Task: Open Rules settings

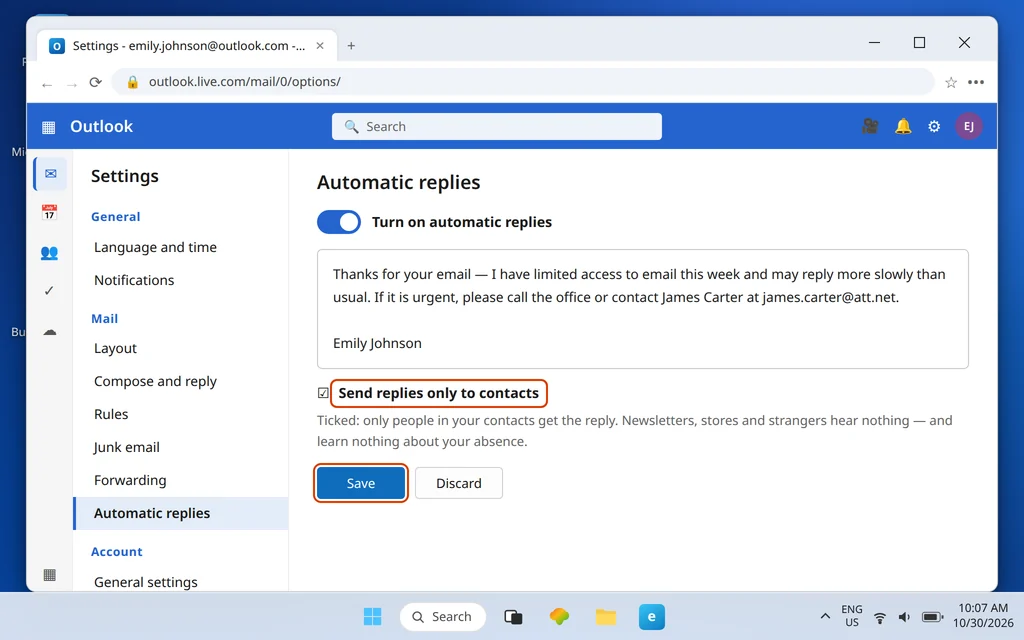Action: coord(111,414)
